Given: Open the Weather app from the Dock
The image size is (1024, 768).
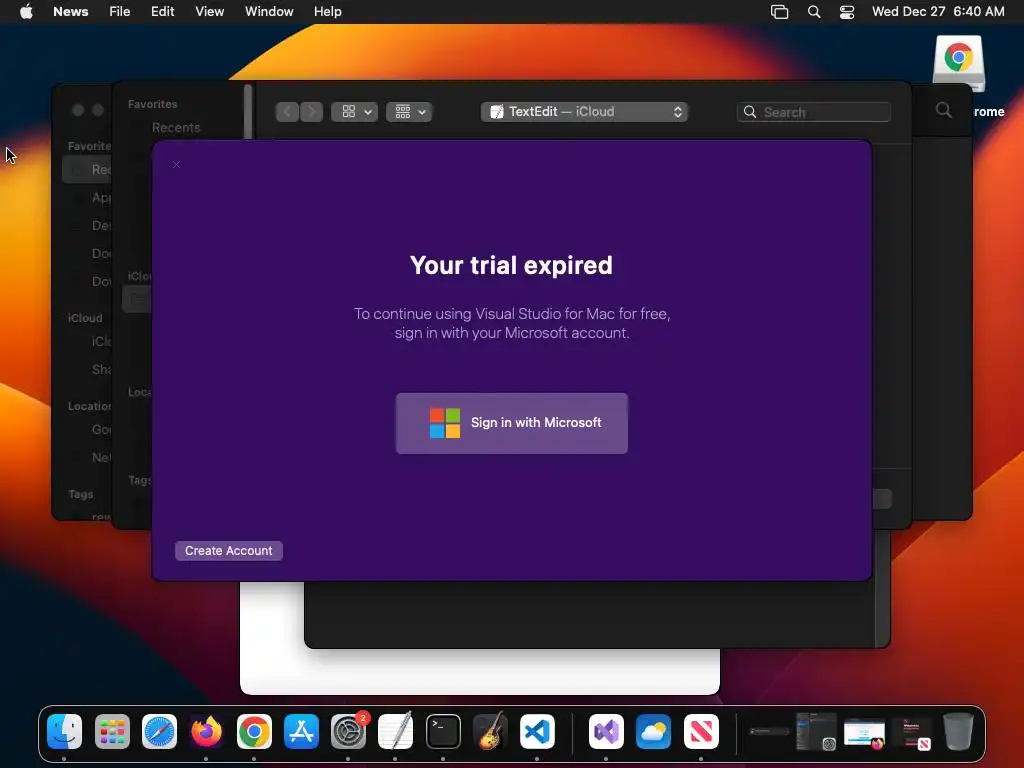Looking at the screenshot, I should click(654, 731).
